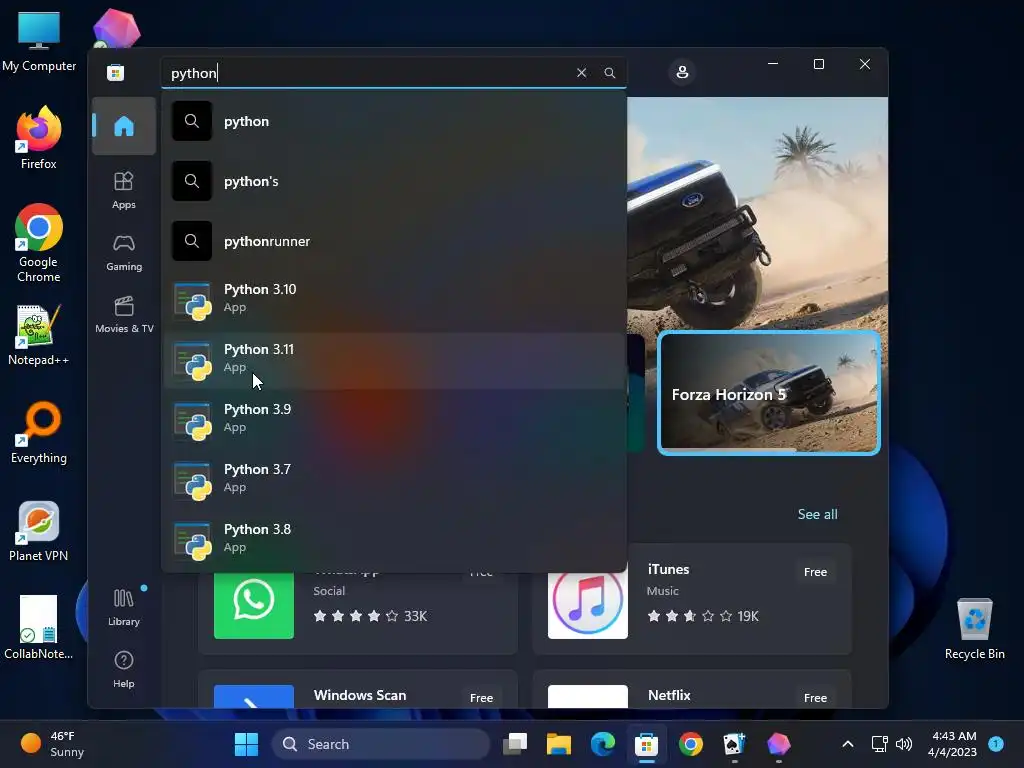Screen dimensions: 1024x768
Task: Maximize the Microsoft Store window
Action: click(818, 64)
